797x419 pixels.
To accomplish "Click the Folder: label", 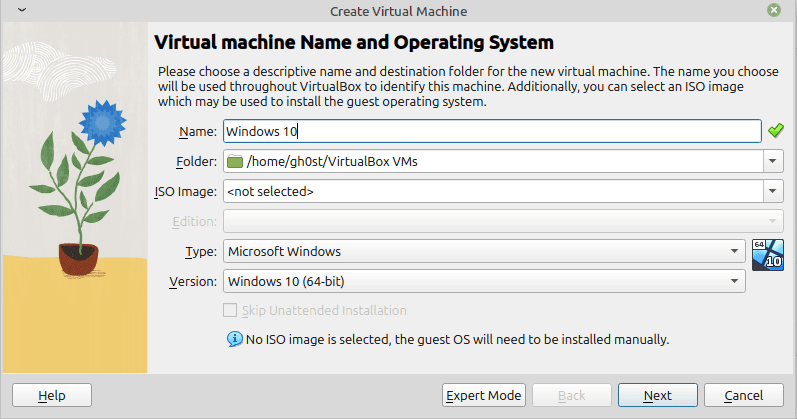I will [x=196, y=162].
